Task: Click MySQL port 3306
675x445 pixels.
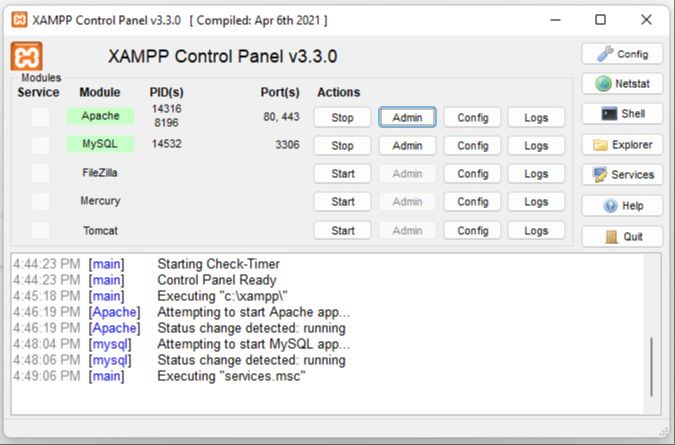Action: point(287,145)
